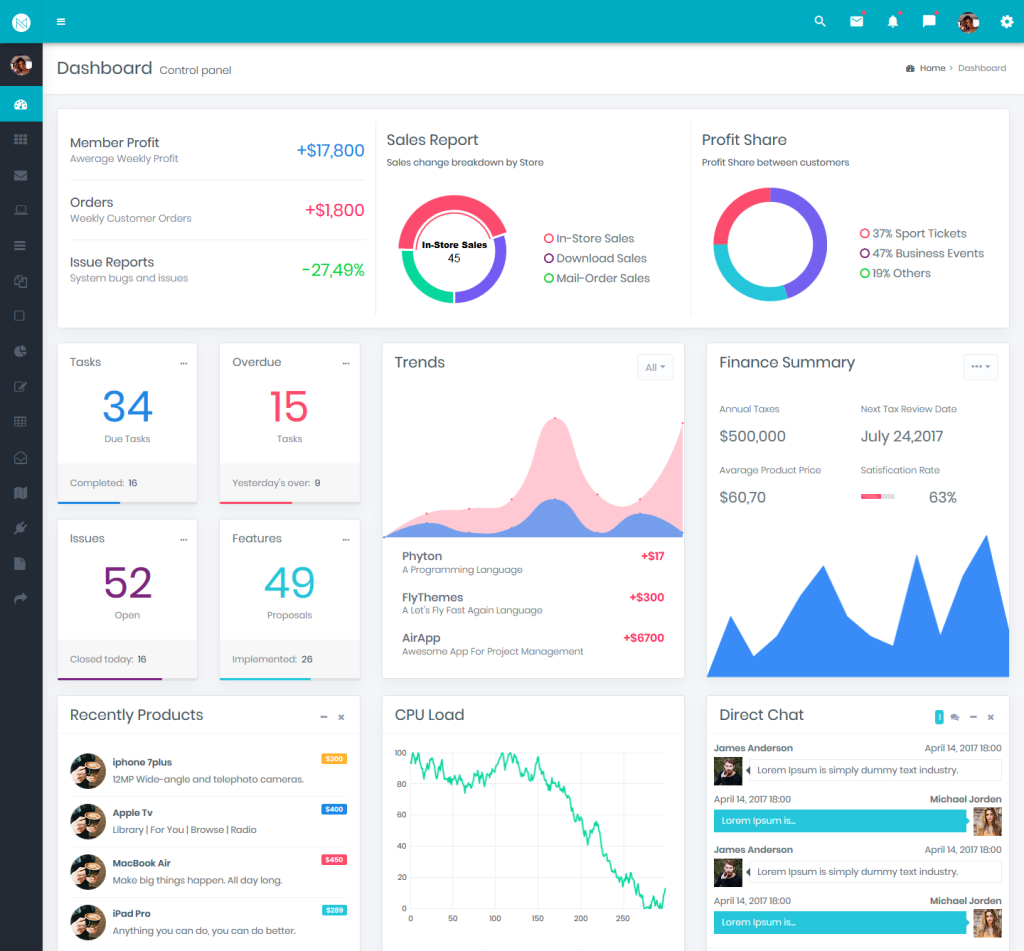Open the maps icon in the left sidebar
The image size is (1024, 951).
(20, 492)
